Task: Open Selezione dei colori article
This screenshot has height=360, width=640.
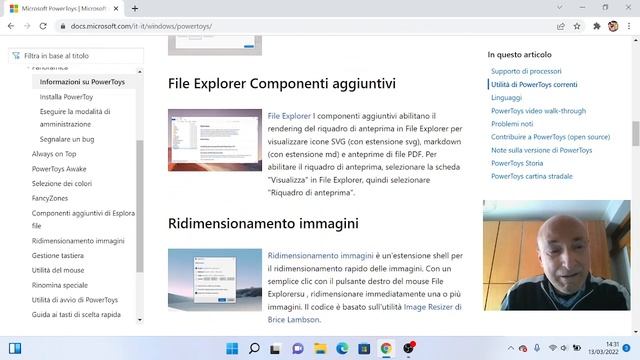Action: pyautogui.click(x=62, y=183)
